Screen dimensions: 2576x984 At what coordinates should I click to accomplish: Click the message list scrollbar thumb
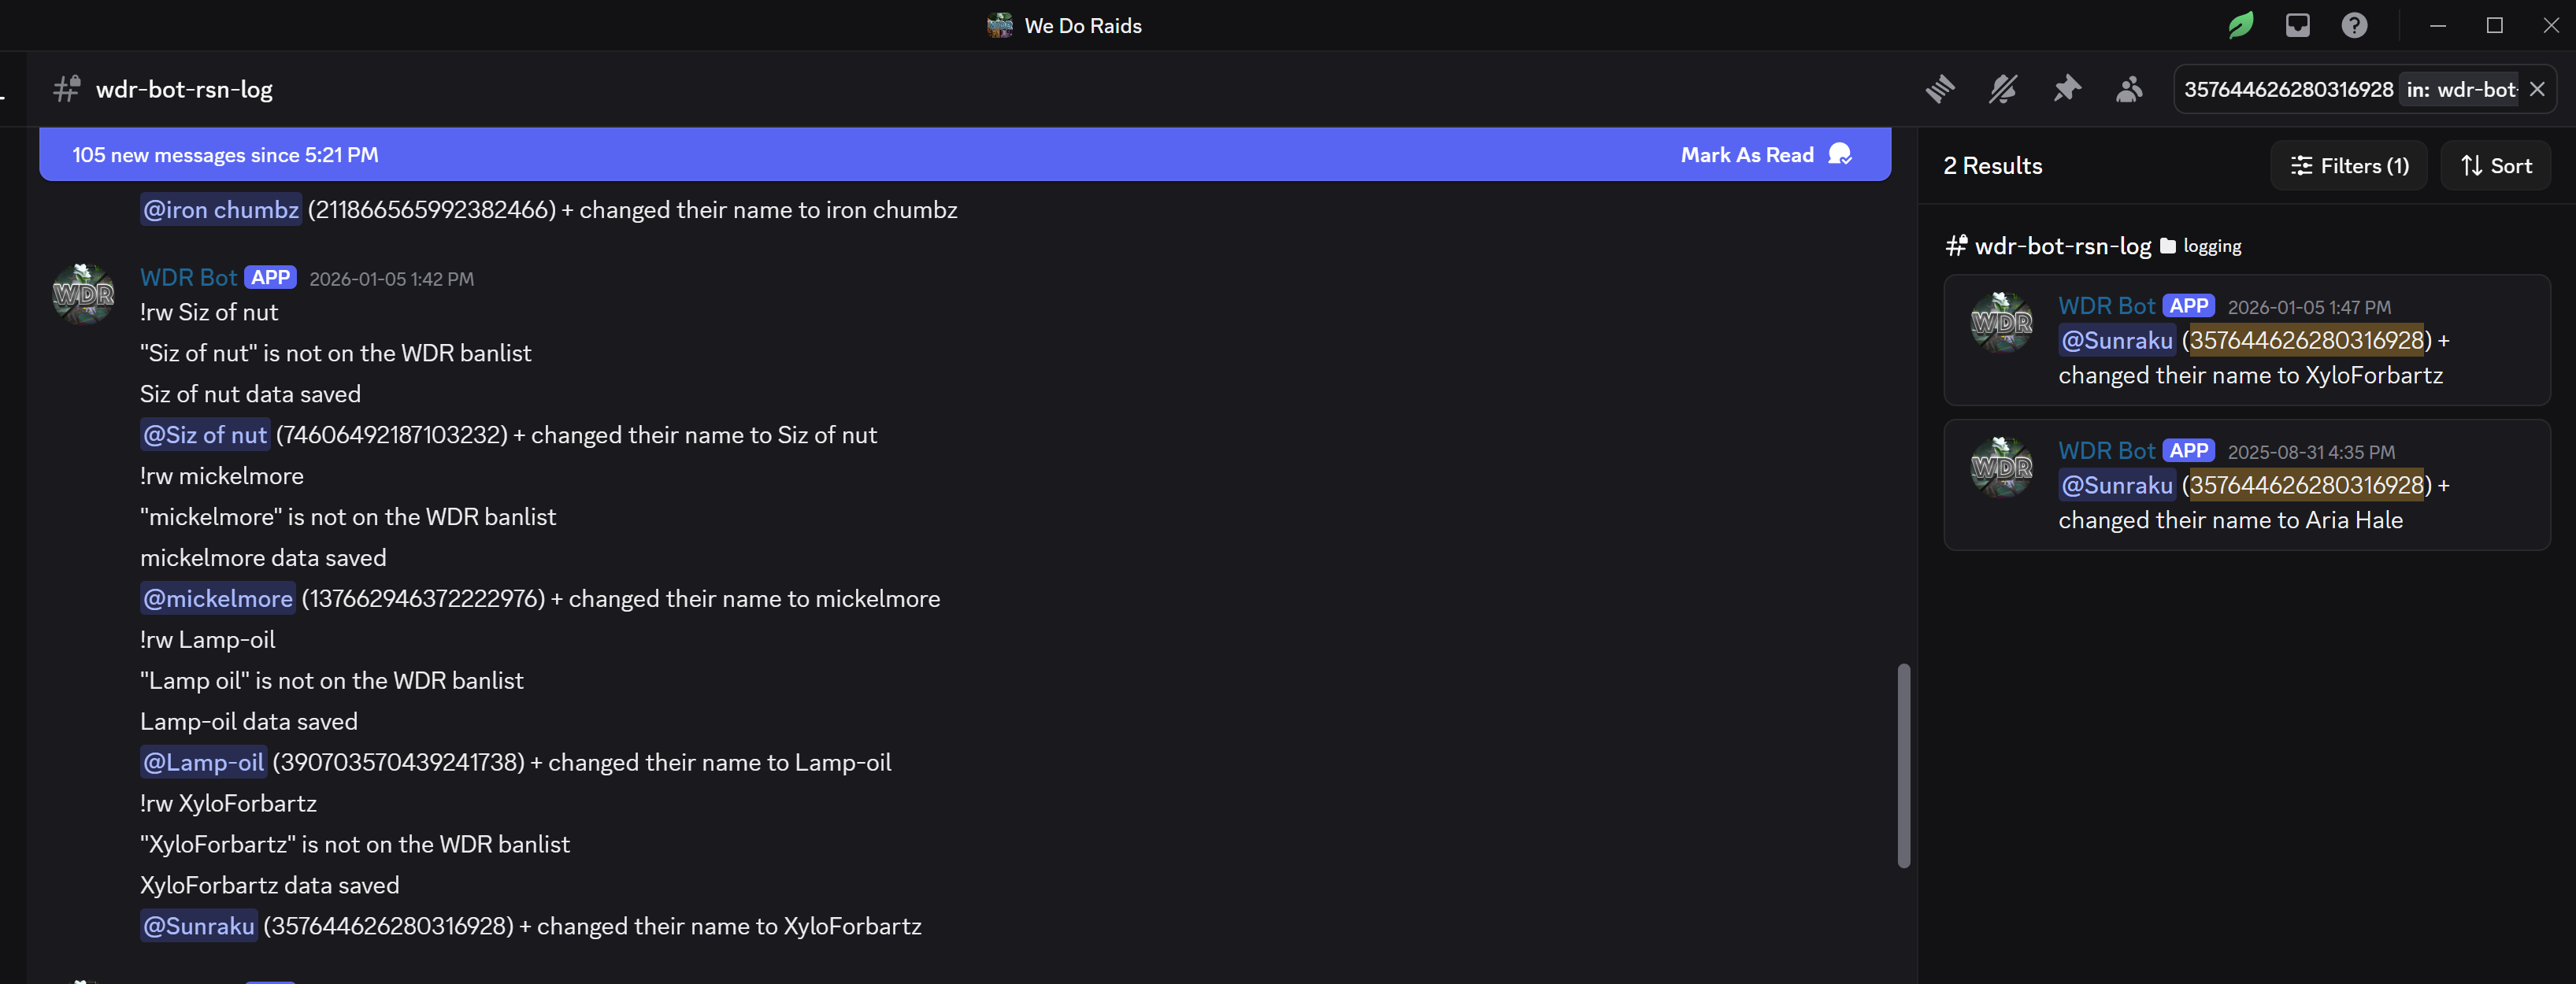pos(1903,765)
